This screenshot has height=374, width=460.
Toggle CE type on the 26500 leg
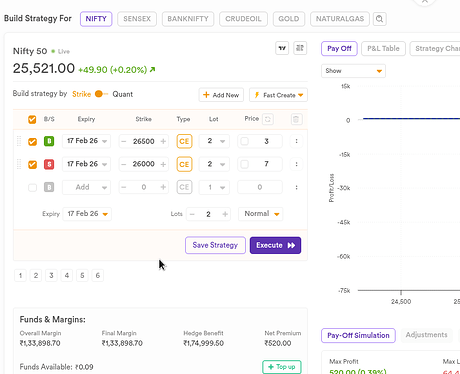pyautogui.click(x=184, y=141)
